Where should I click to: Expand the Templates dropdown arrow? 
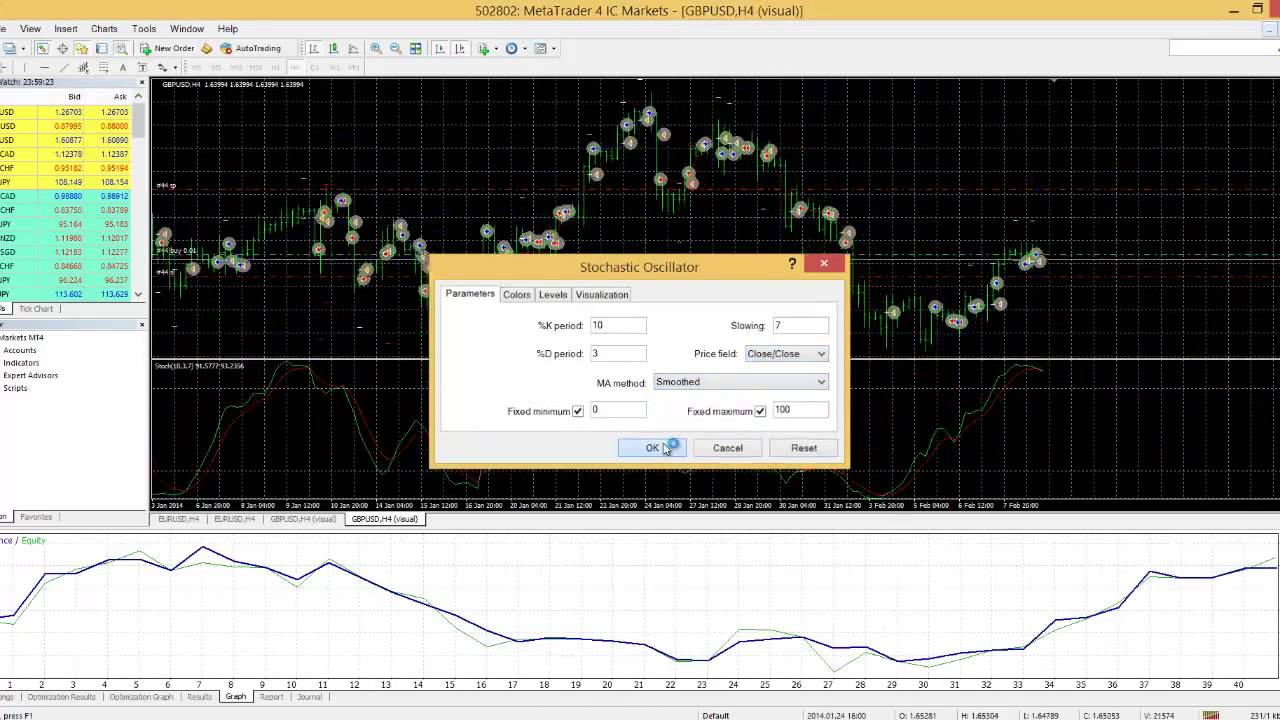[553, 48]
